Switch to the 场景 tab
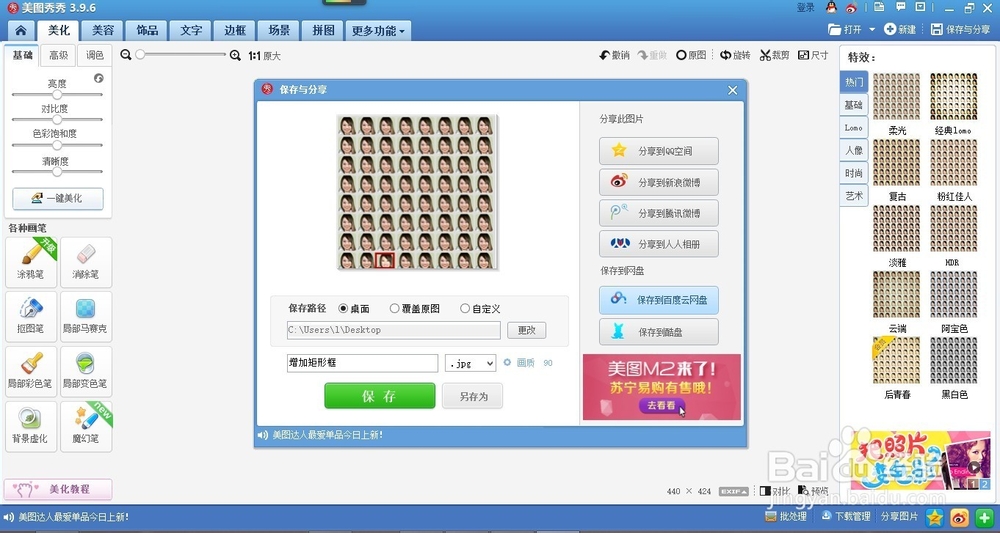The image size is (1000, 533). click(279, 31)
